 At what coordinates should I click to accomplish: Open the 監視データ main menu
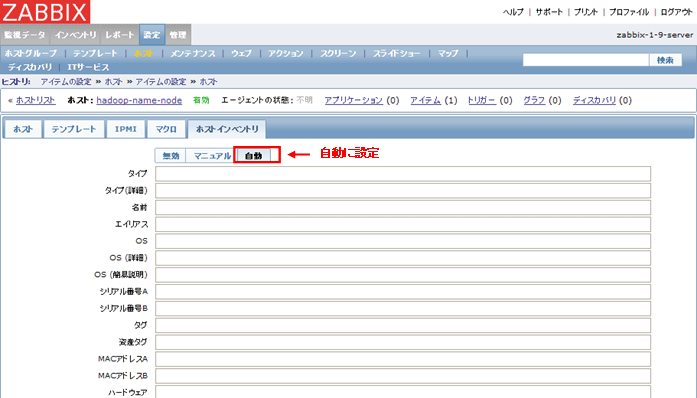(25, 35)
